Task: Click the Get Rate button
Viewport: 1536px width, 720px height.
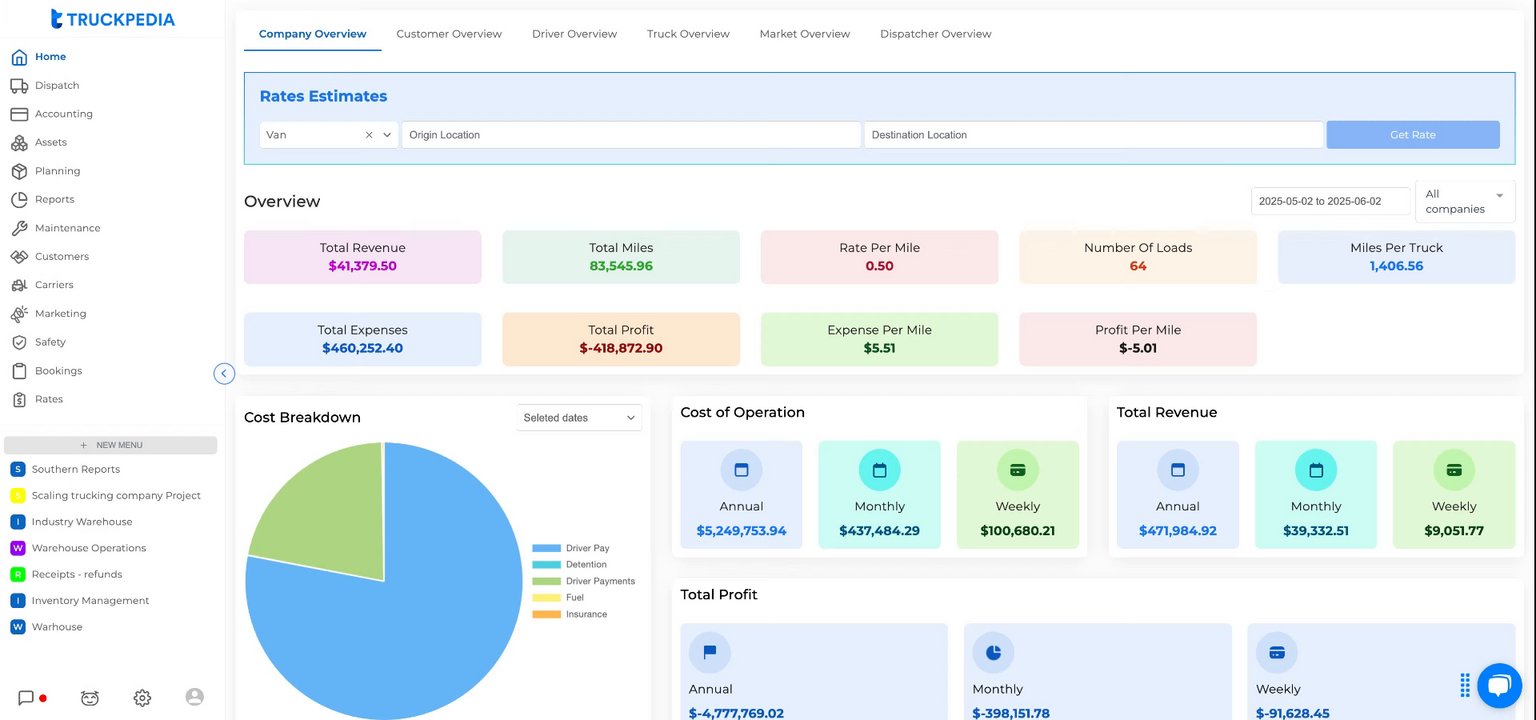Action: [1412, 135]
